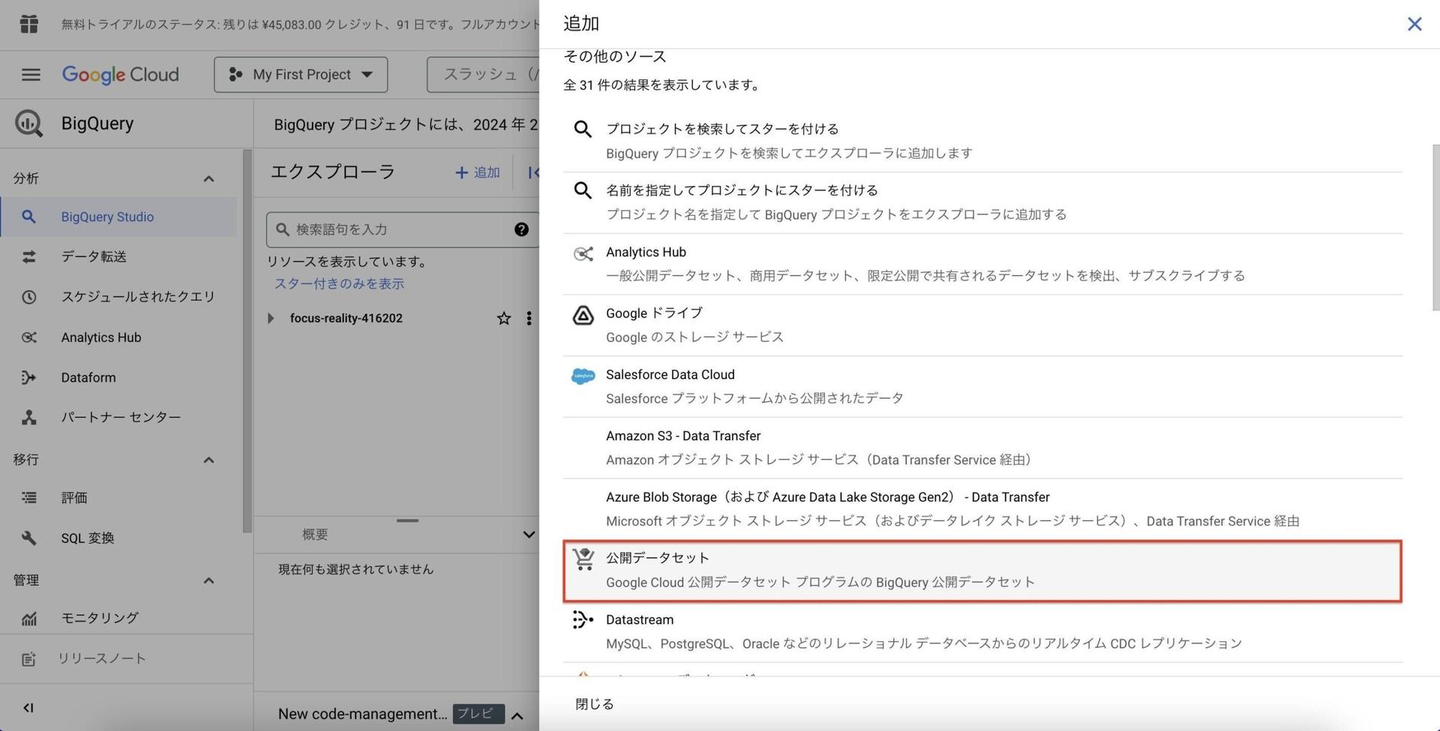Viewport: 1440px width, 731px height.
Task: Toggle the 概要 panel chevron
Action: click(x=529, y=535)
